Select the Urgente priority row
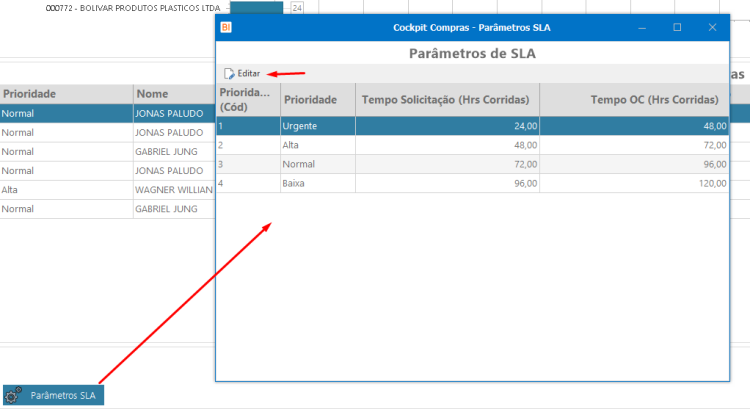 tap(473, 126)
